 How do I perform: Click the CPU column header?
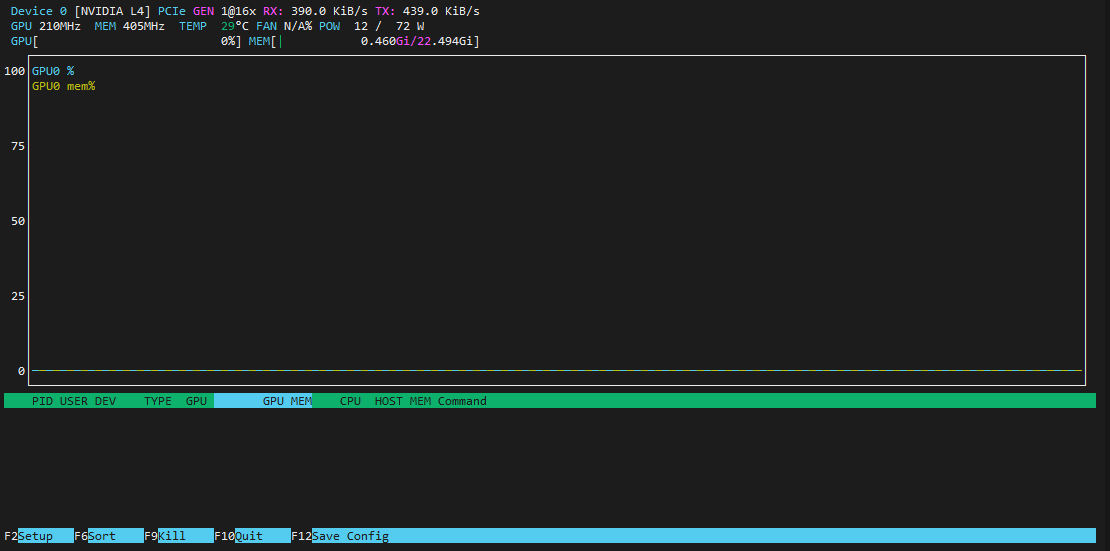(350, 401)
